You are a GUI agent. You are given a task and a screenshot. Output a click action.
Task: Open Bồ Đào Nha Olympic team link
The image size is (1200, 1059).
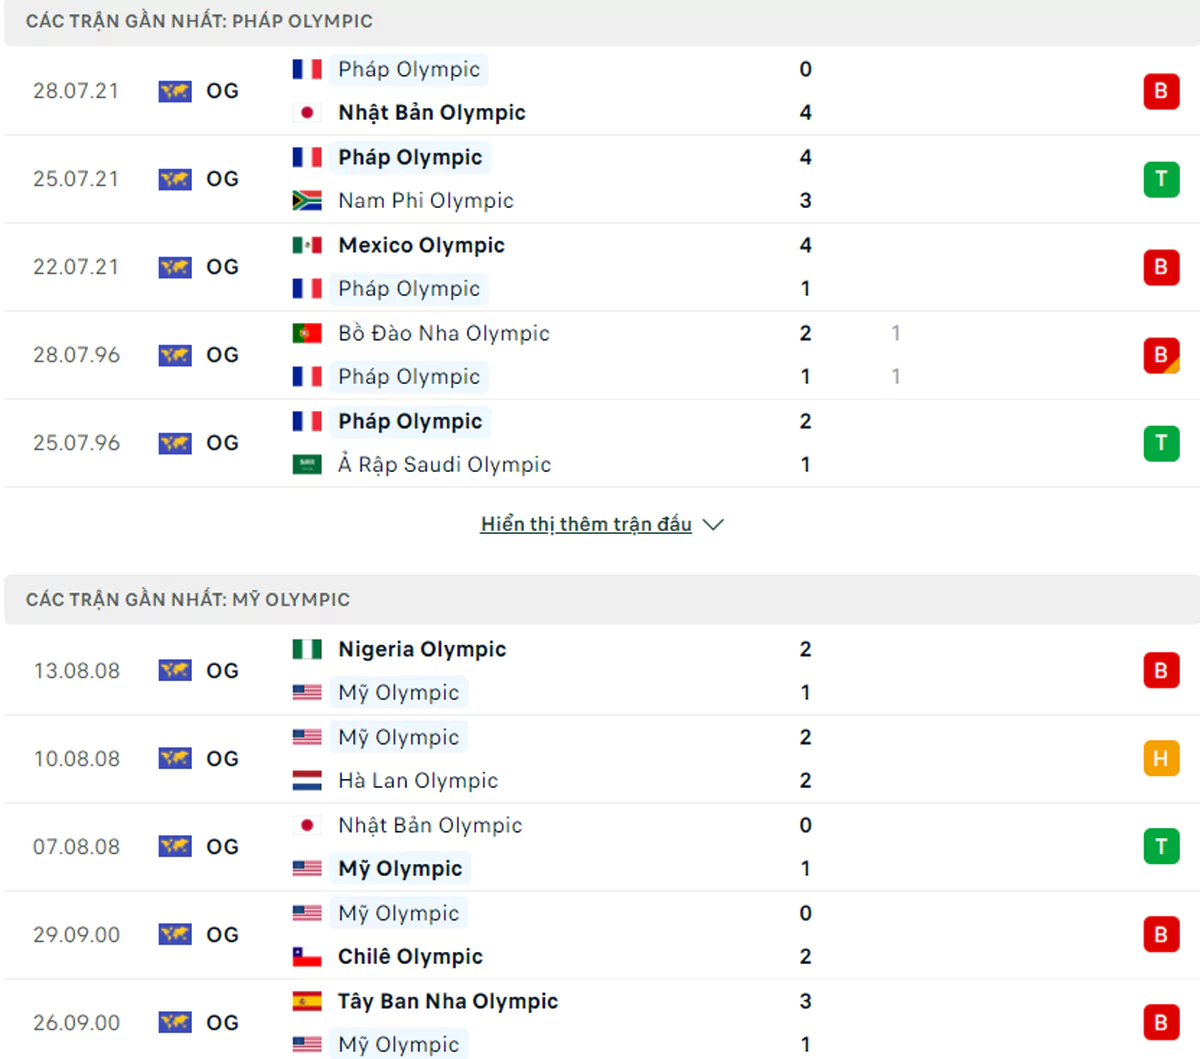click(444, 333)
